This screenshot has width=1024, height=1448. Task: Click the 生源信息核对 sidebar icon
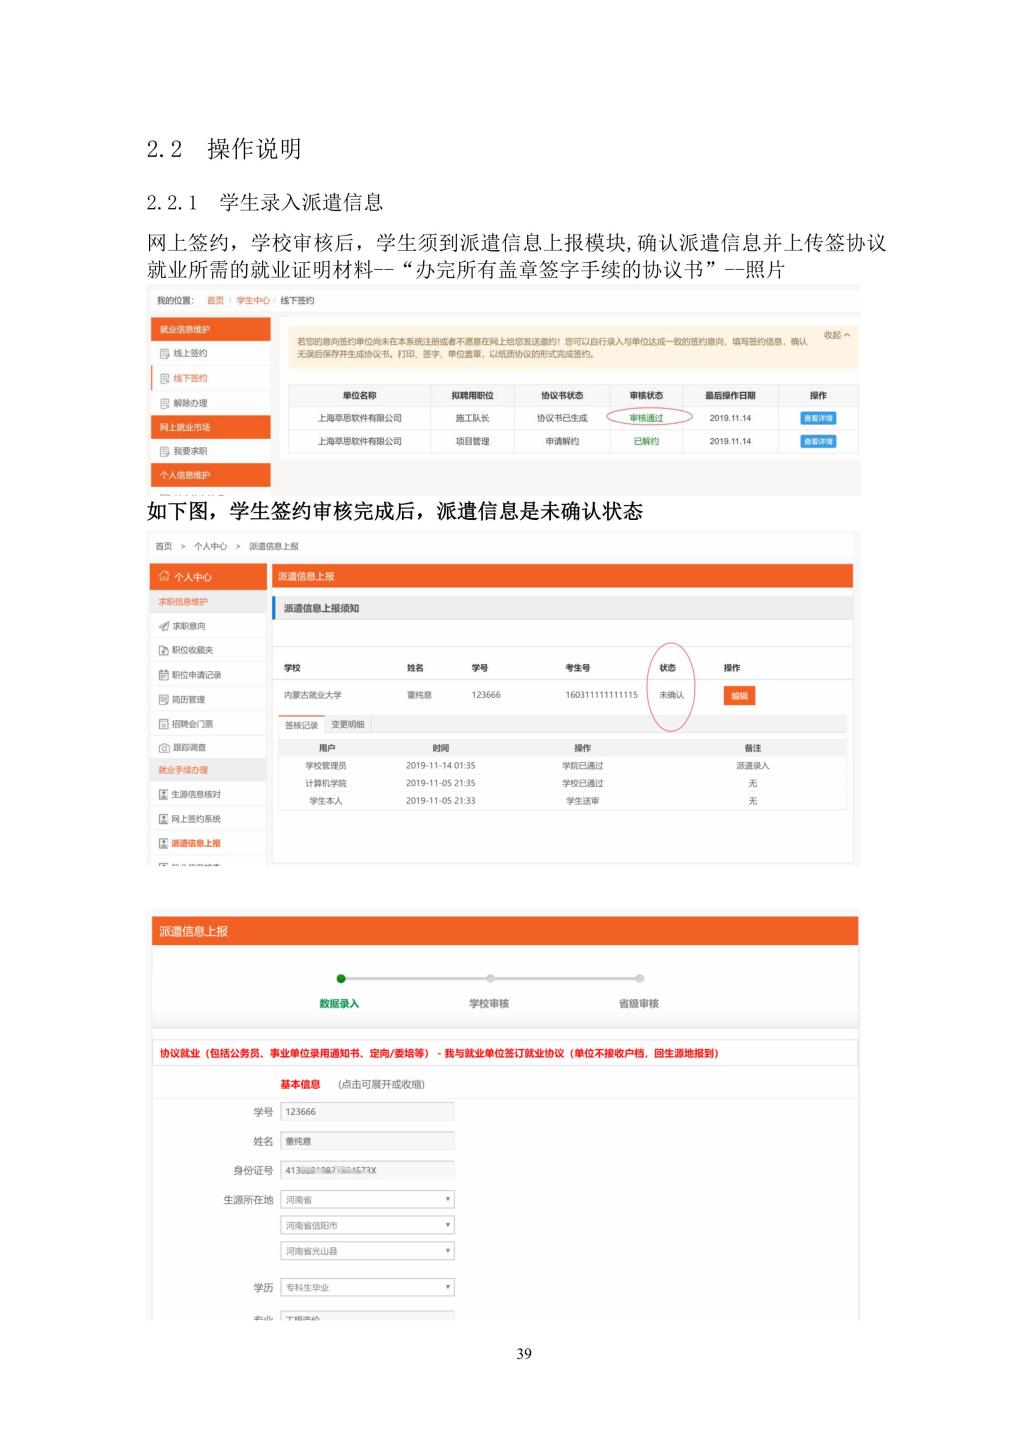(164, 795)
